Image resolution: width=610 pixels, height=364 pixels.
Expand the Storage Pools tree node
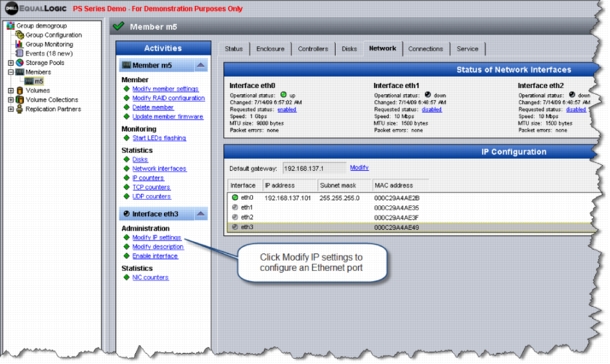11,63
